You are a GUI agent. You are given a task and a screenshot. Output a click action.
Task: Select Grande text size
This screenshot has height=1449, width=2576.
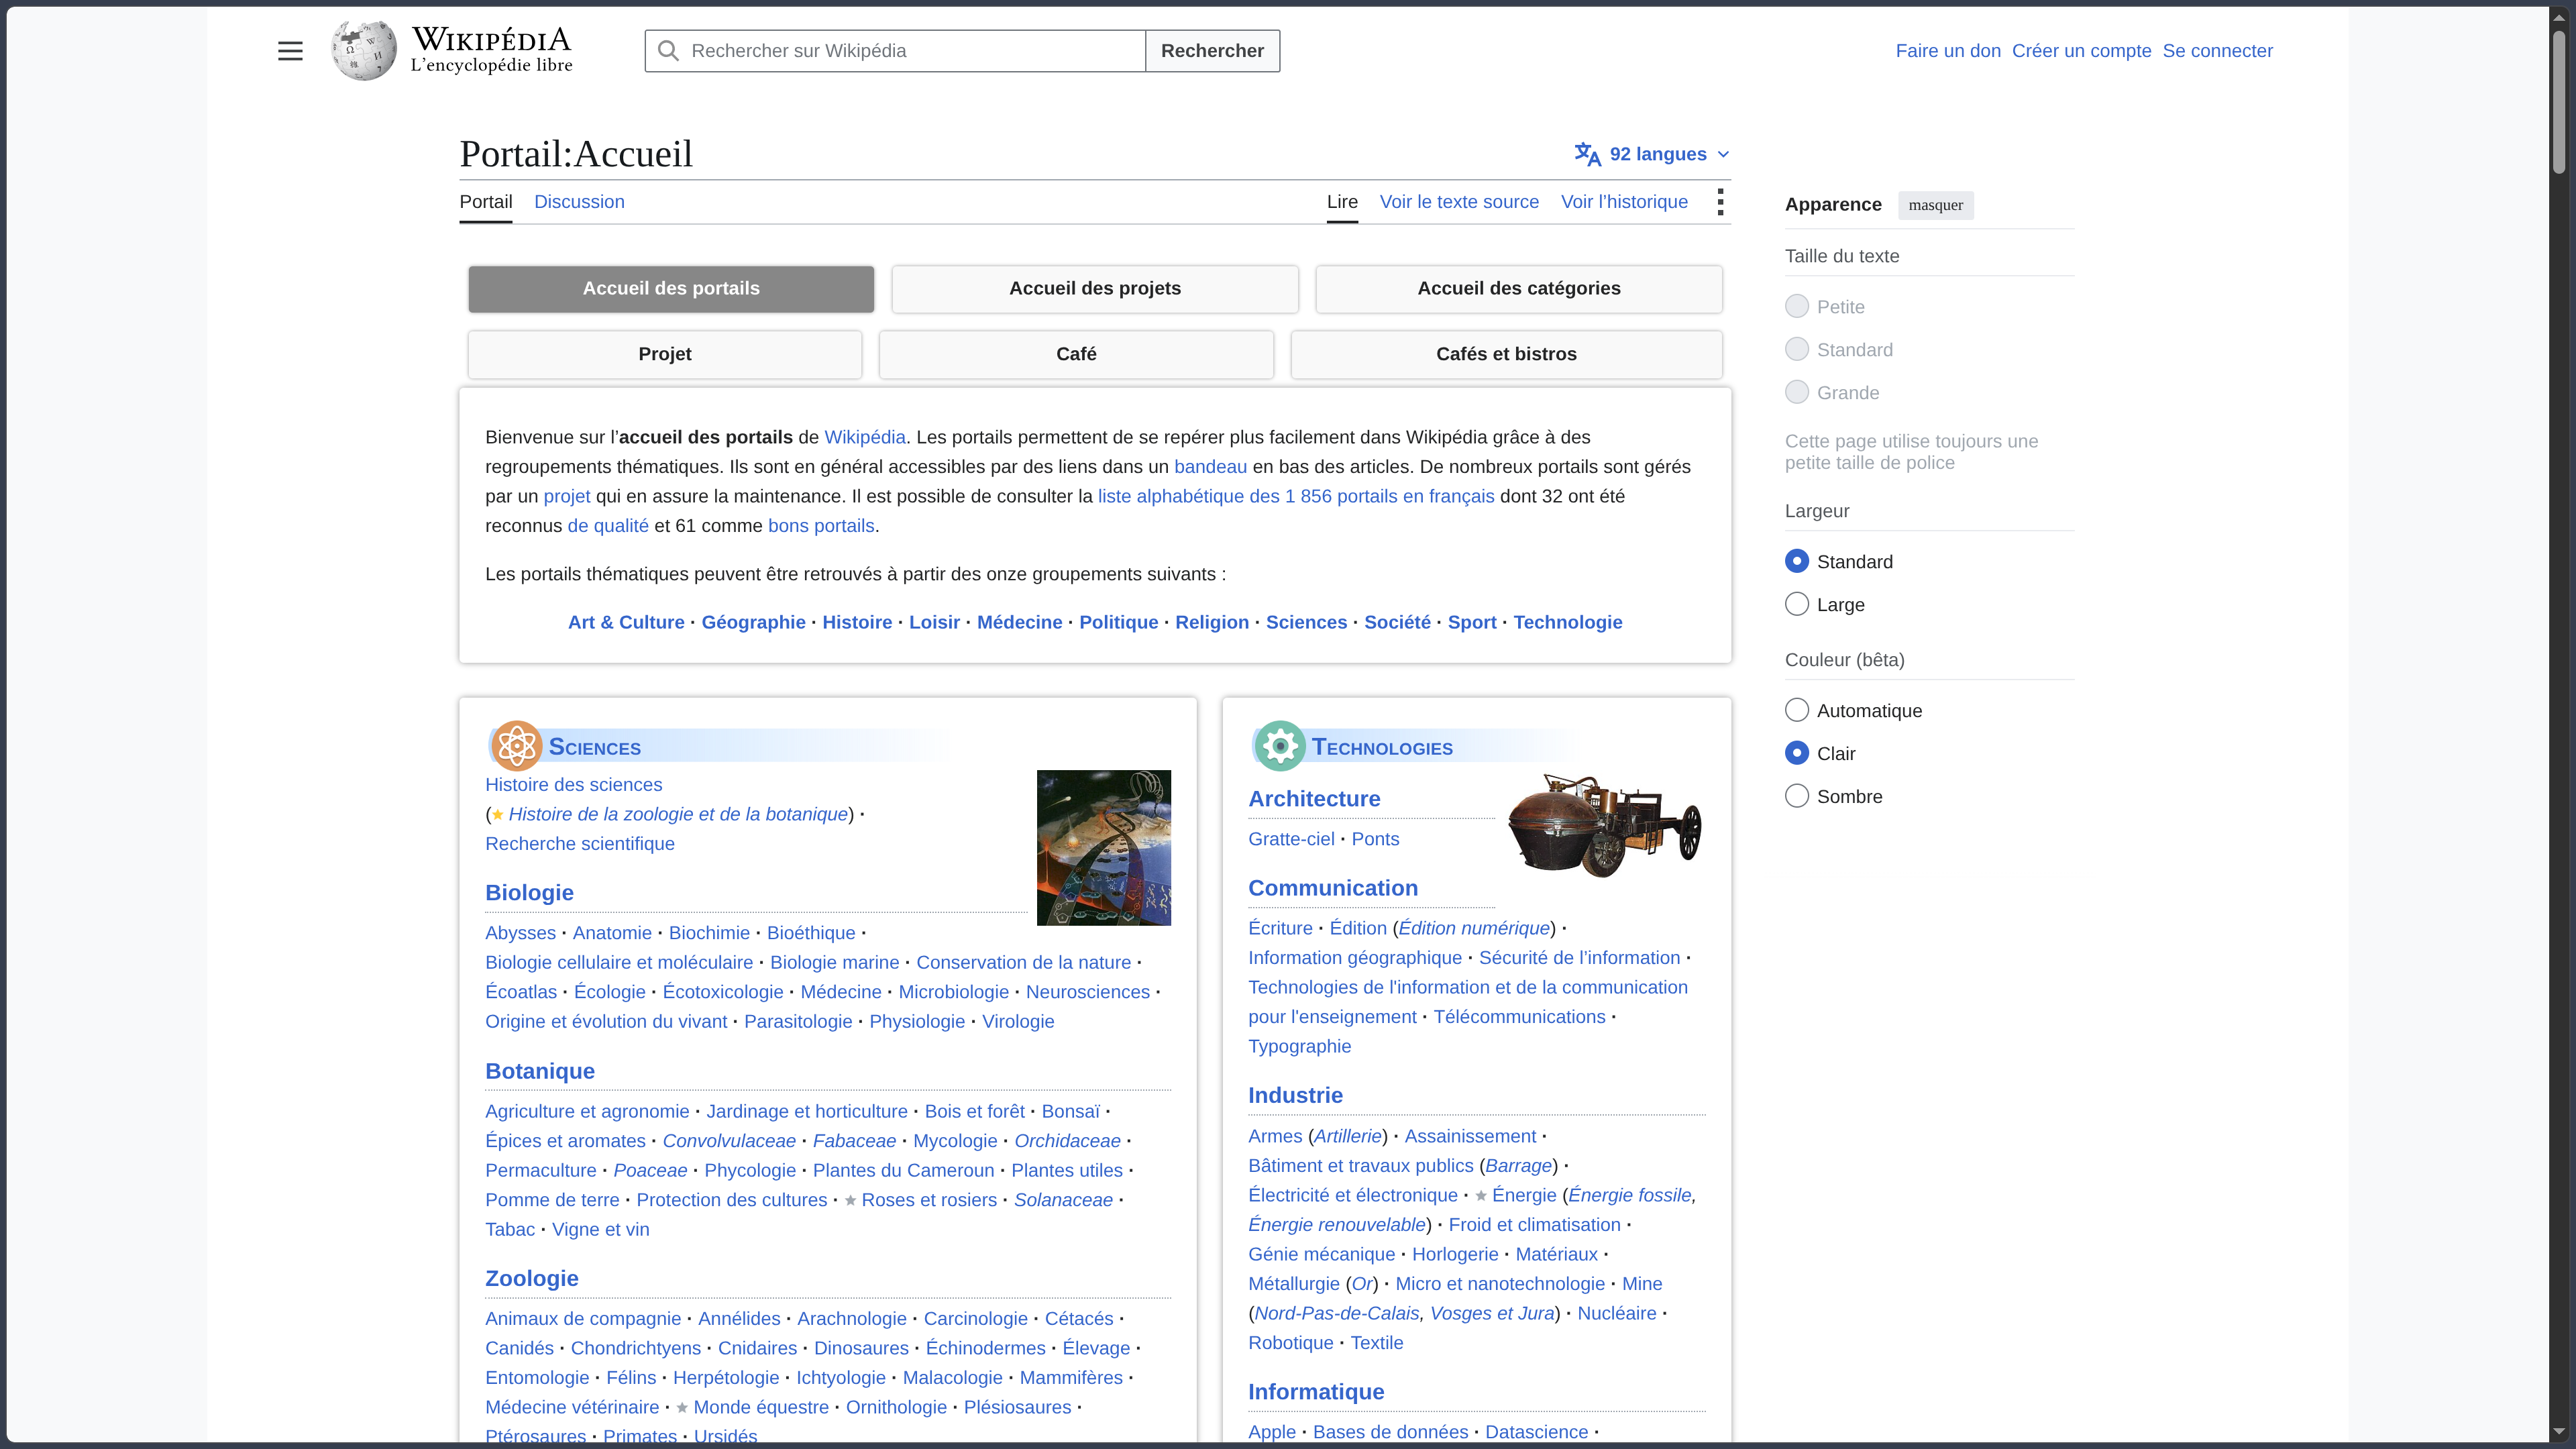[1797, 392]
